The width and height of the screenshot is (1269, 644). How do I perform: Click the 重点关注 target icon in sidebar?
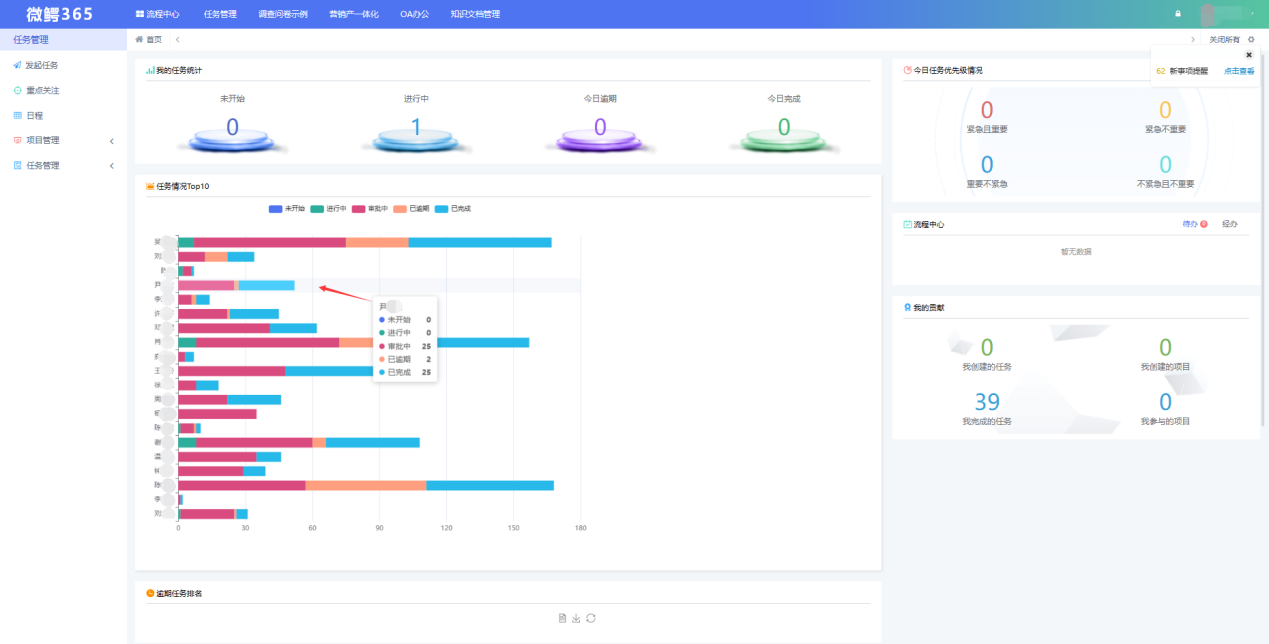(17, 90)
